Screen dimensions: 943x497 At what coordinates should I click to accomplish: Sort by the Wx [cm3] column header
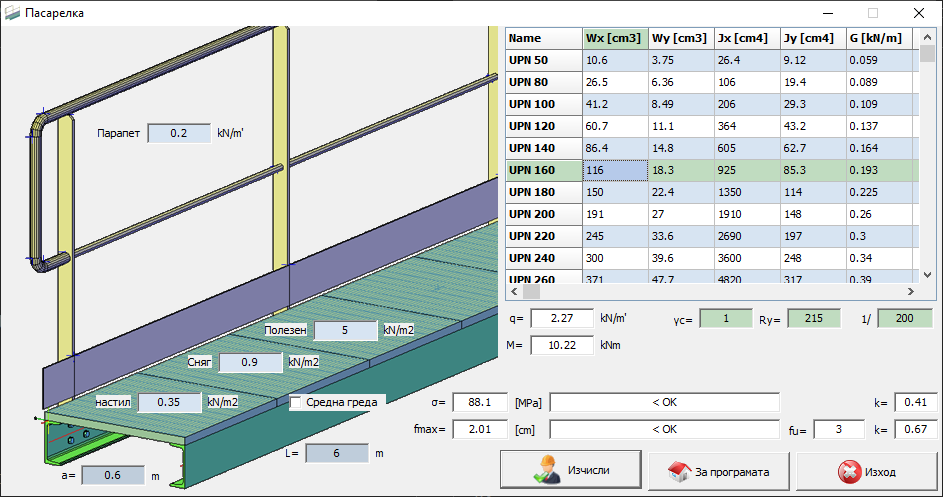point(614,38)
